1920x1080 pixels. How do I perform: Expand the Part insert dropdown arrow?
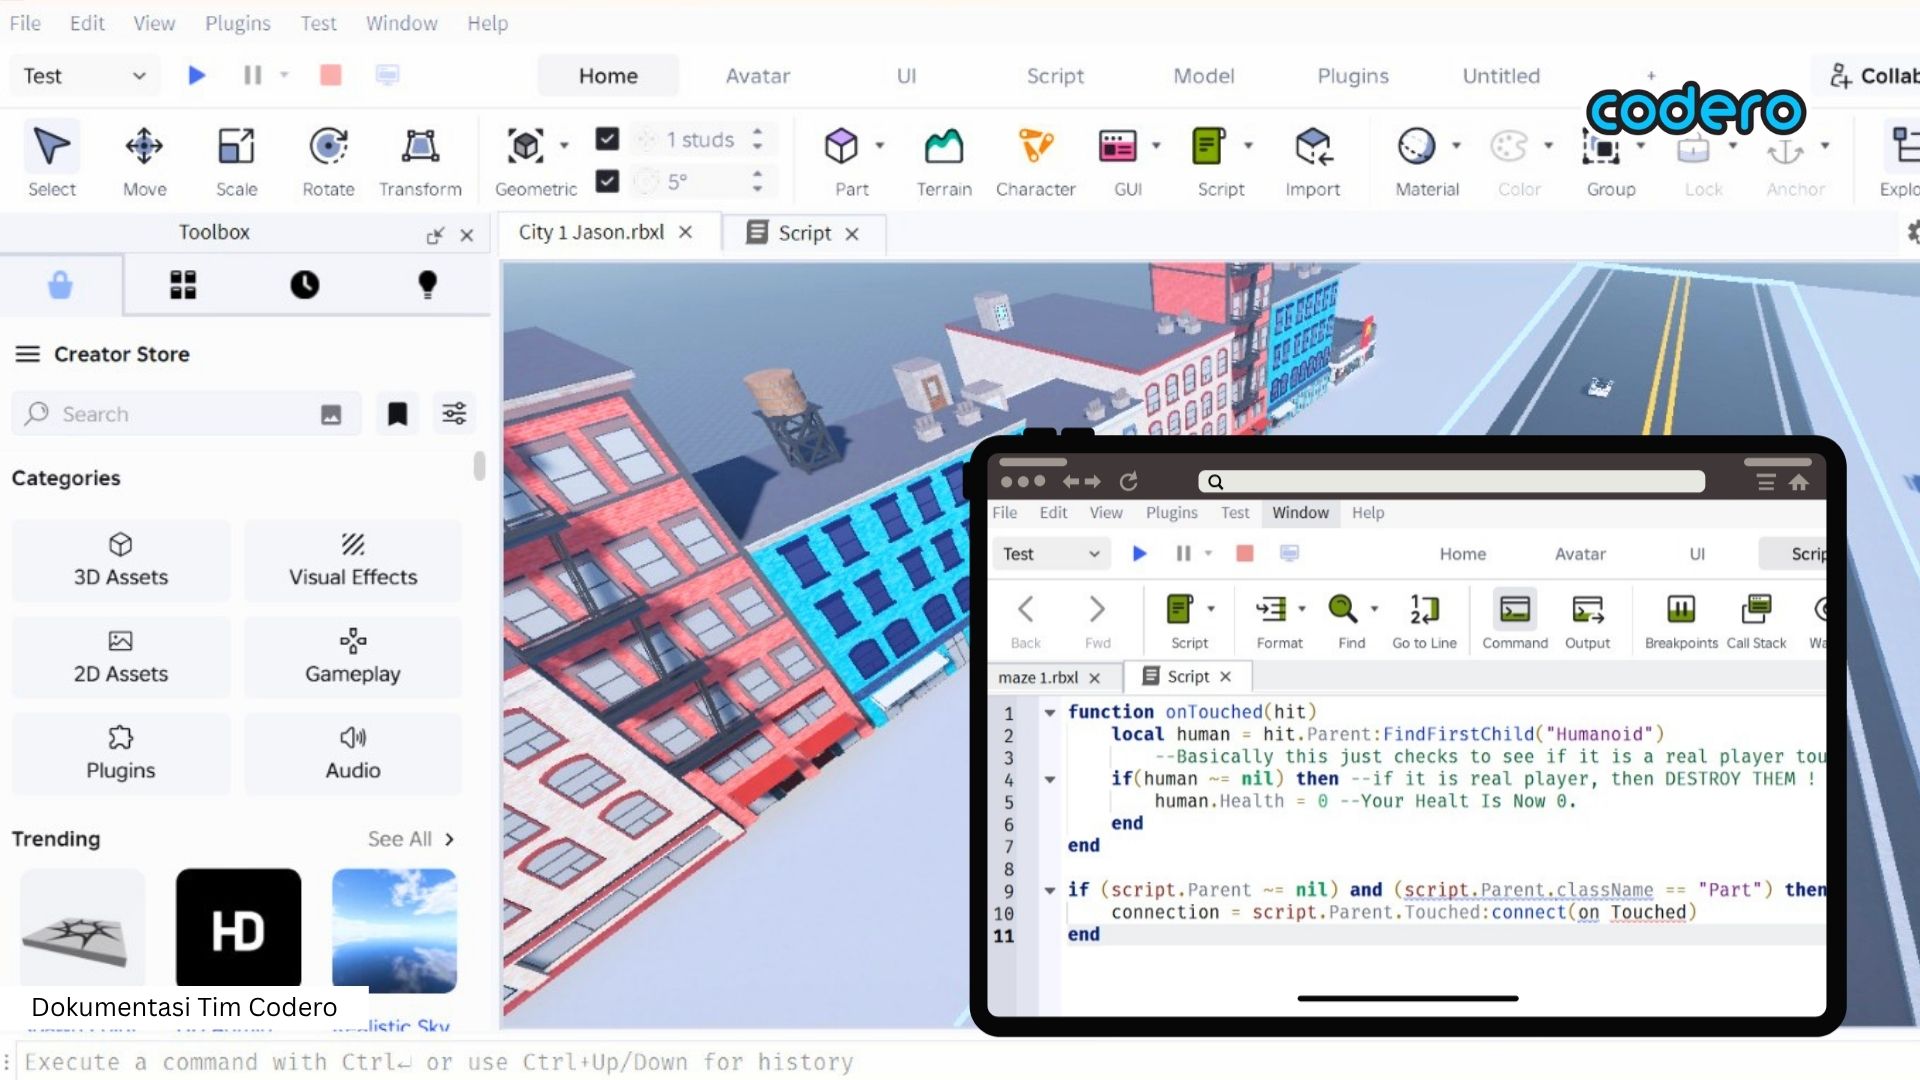pos(879,145)
